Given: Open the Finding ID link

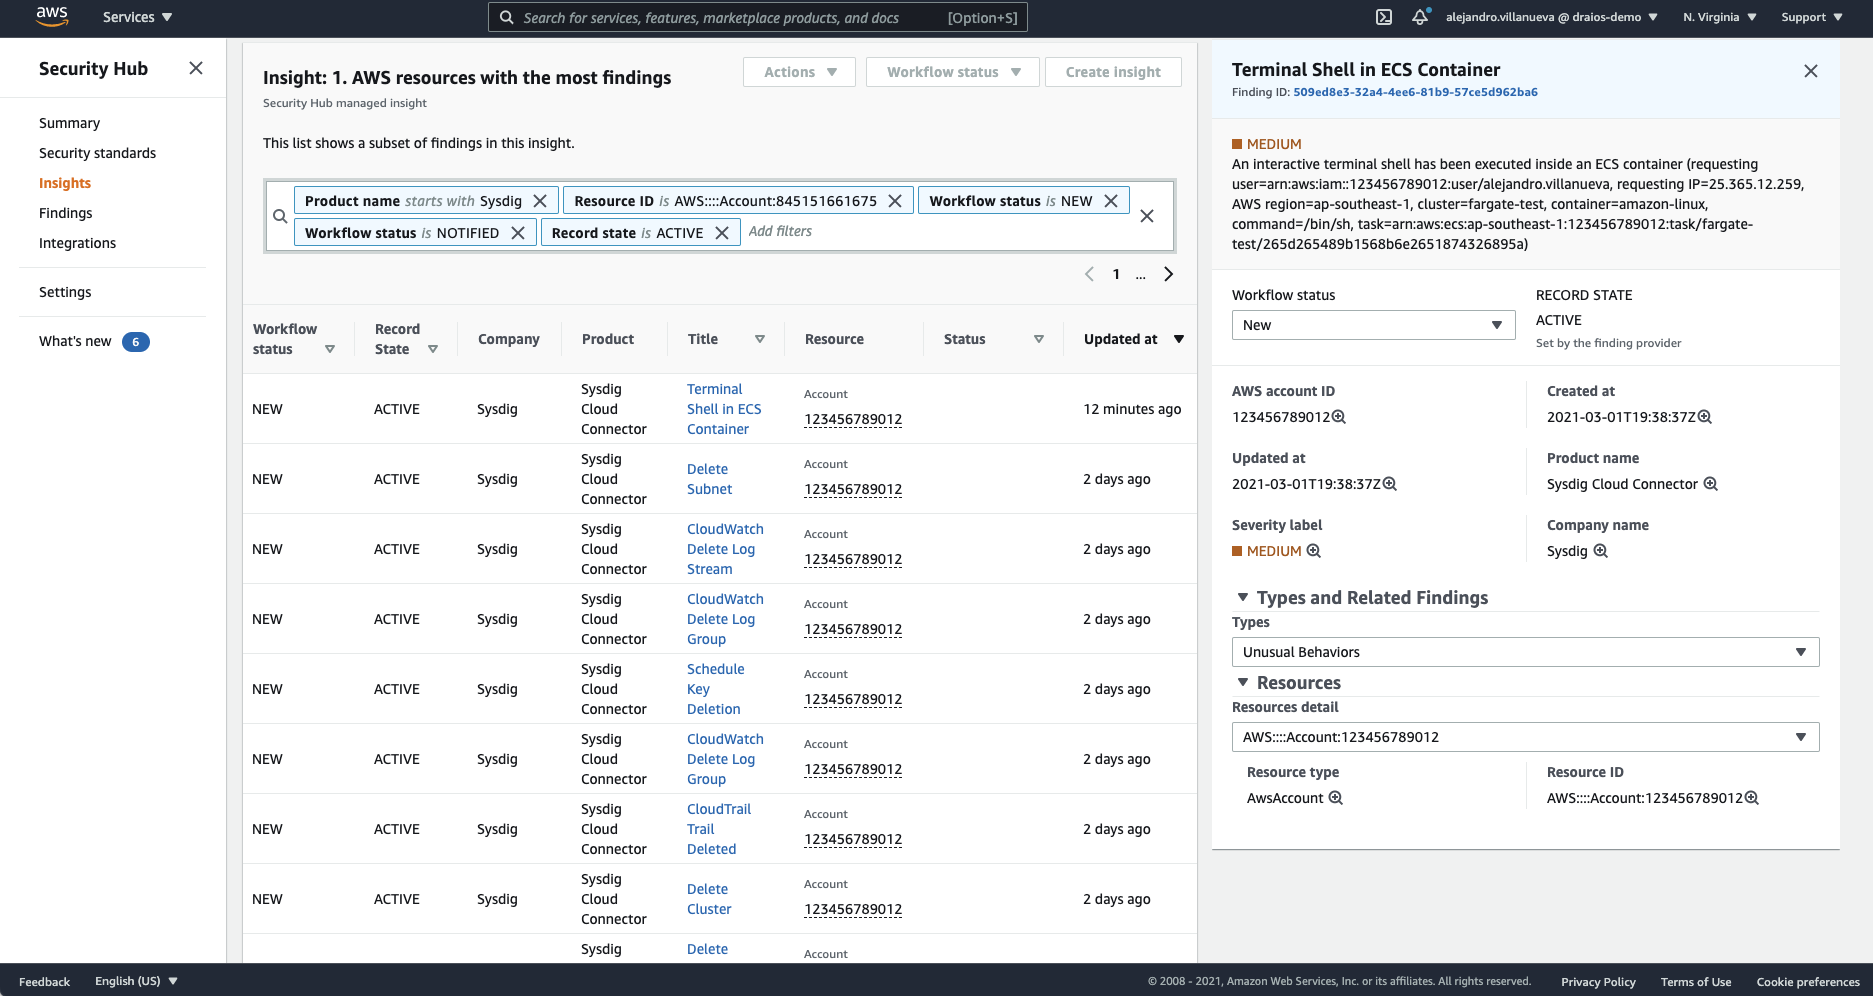Looking at the screenshot, I should pyautogui.click(x=1416, y=92).
